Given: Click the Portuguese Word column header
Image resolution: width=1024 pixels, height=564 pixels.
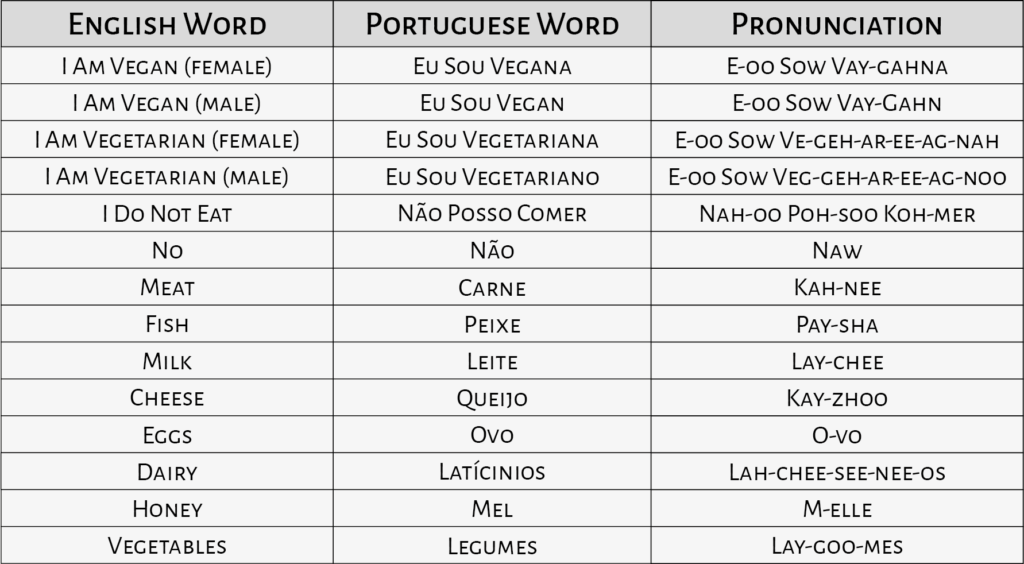Looking at the screenshot, I should [x=492, y=24].
